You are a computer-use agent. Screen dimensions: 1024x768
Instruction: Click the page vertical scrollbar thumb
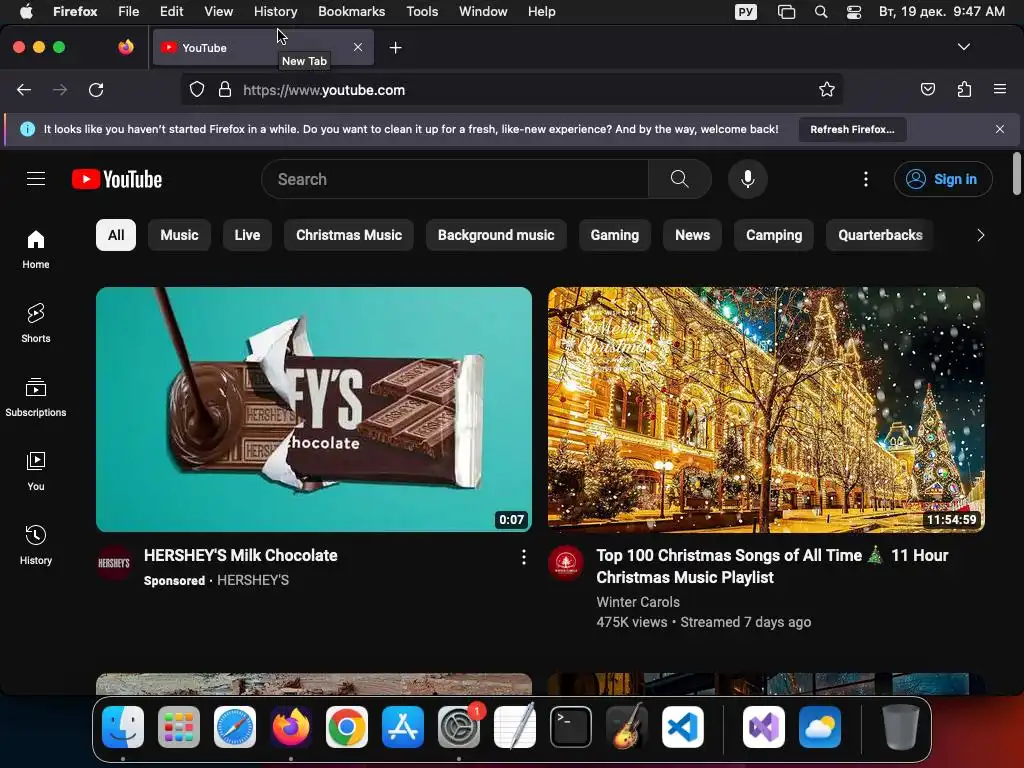[x=1016, y=174]
